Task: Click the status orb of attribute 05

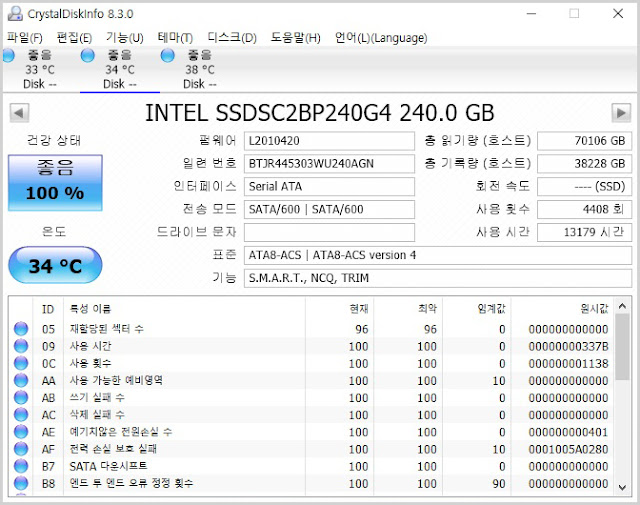Action: pos(21,329)
